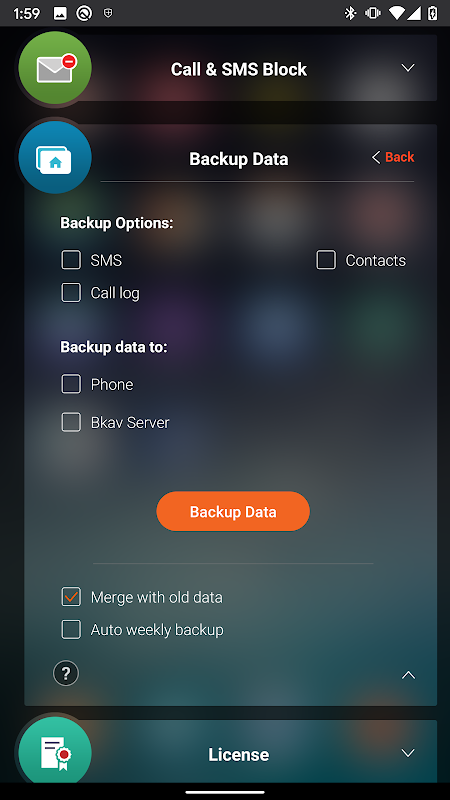Open the help question mark icon
This screenshot has height=800, width=450.
[x=66, y=673]
